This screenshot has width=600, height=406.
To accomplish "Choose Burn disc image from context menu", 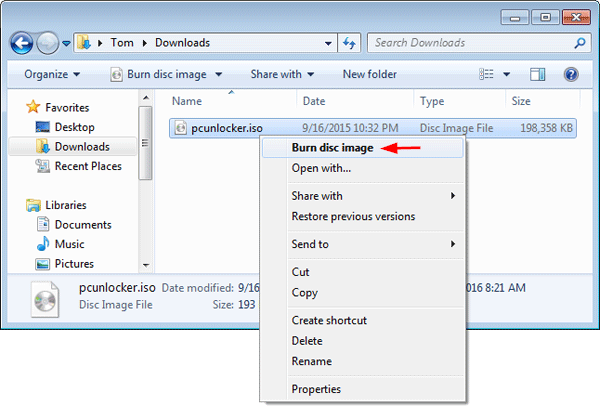I will pyautogui.click(x=332, y=148).
